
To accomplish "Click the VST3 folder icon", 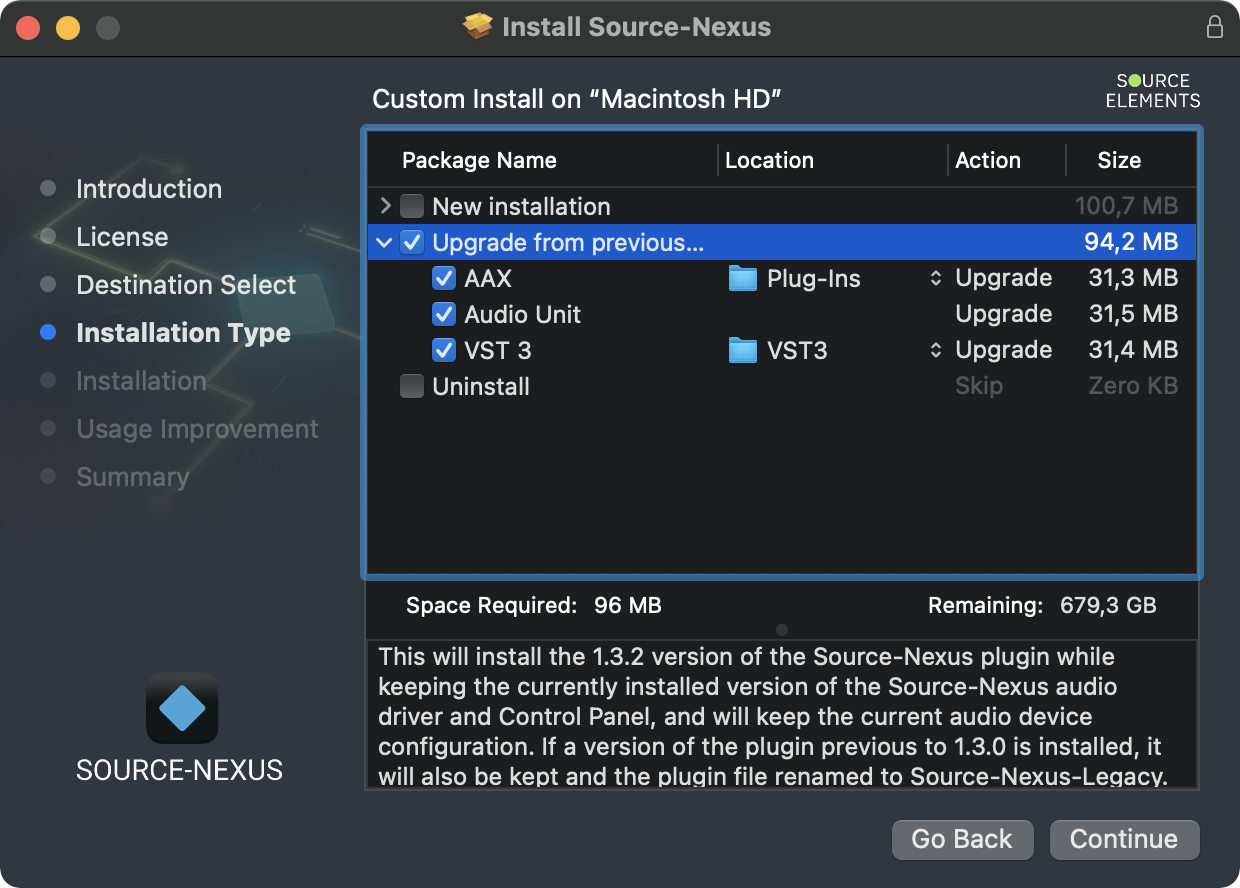I will pos(742,351).
